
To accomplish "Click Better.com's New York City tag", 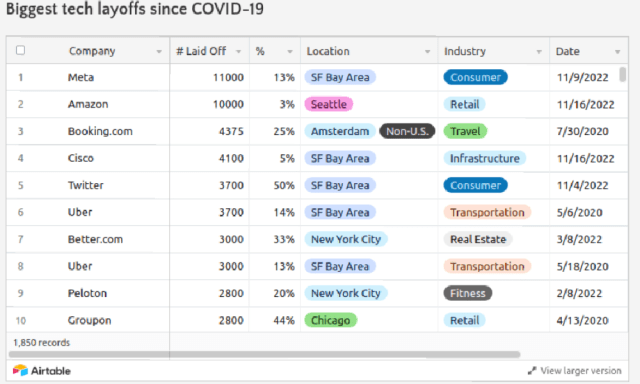I will tap(346, 239).
